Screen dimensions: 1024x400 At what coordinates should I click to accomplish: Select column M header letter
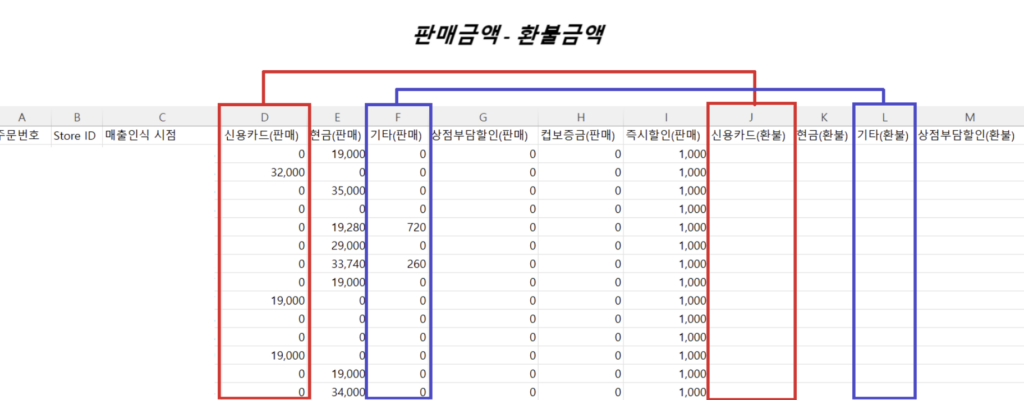point(969,117)
